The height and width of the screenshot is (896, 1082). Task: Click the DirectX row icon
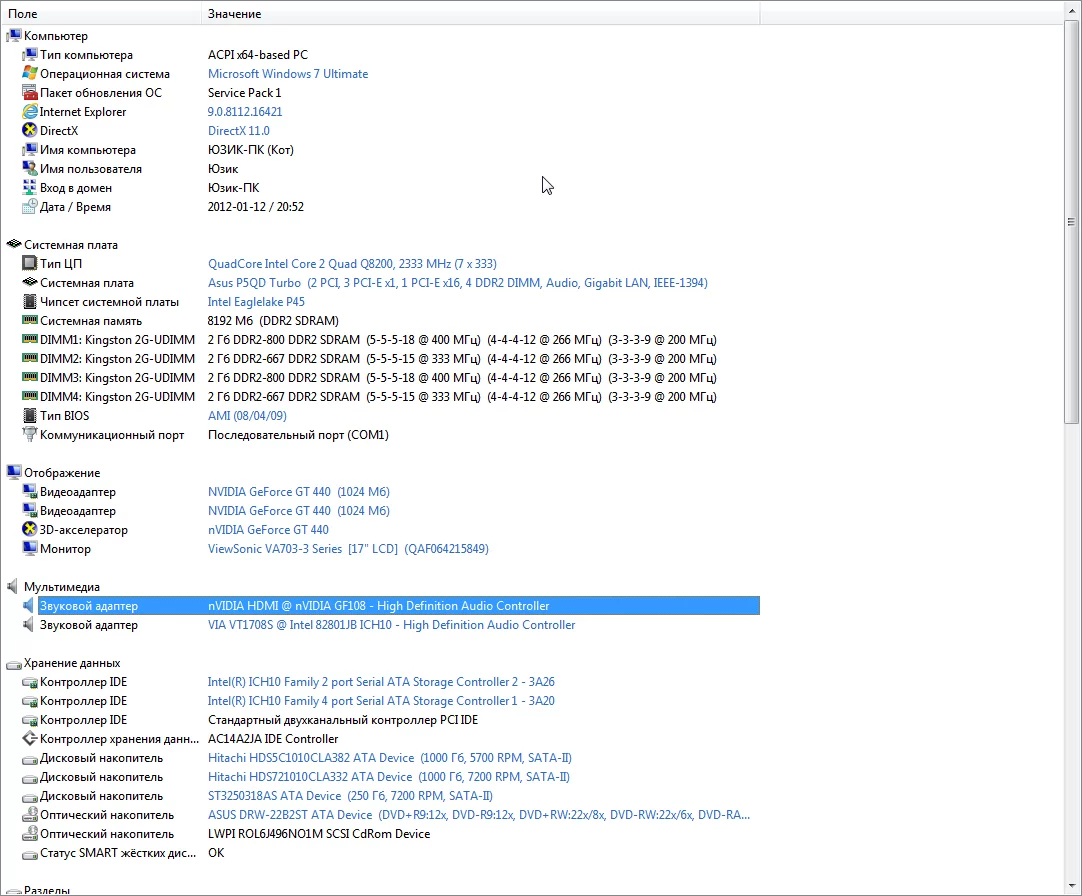coord(30,130)
